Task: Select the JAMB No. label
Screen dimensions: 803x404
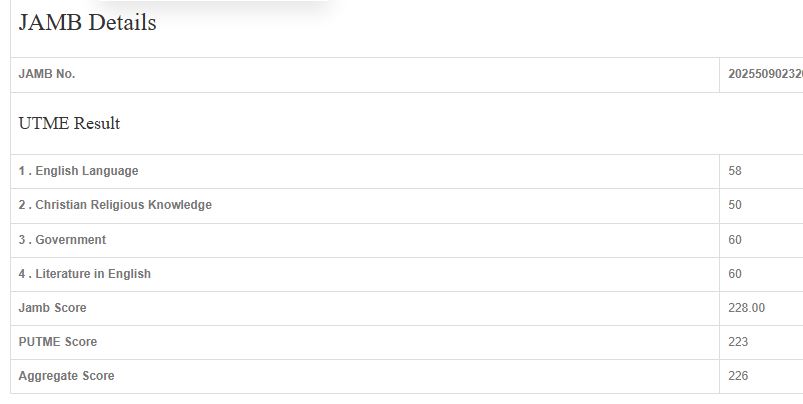Action: (x=47, y=74)
